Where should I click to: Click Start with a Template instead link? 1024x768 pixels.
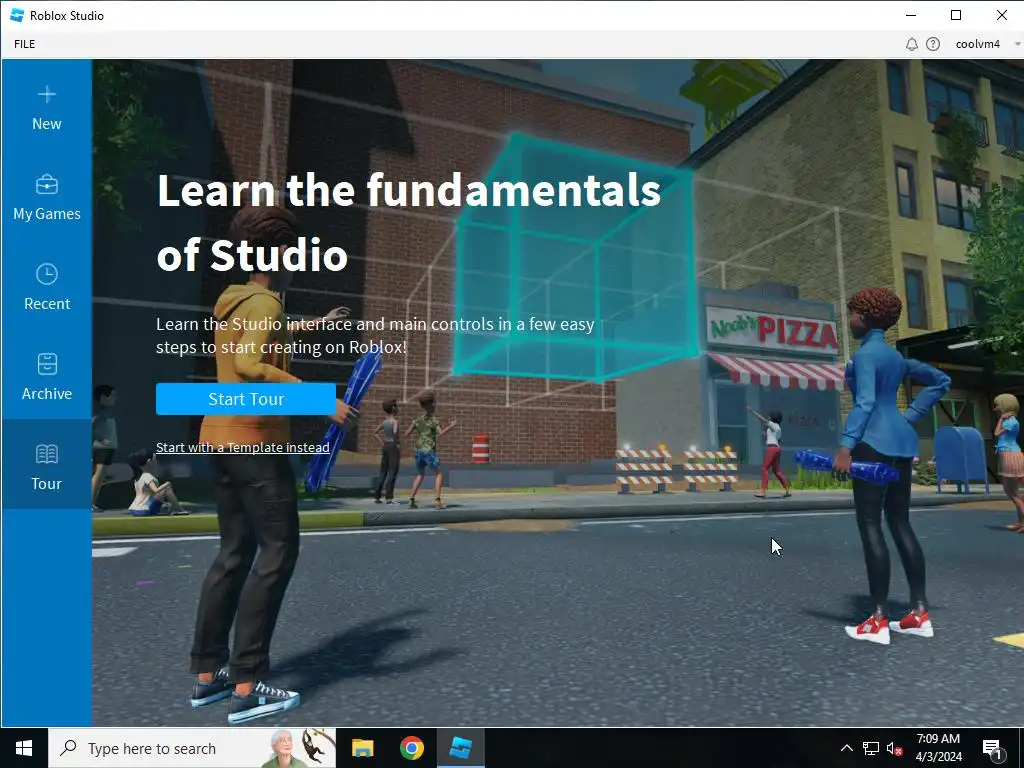click(242, 447)
